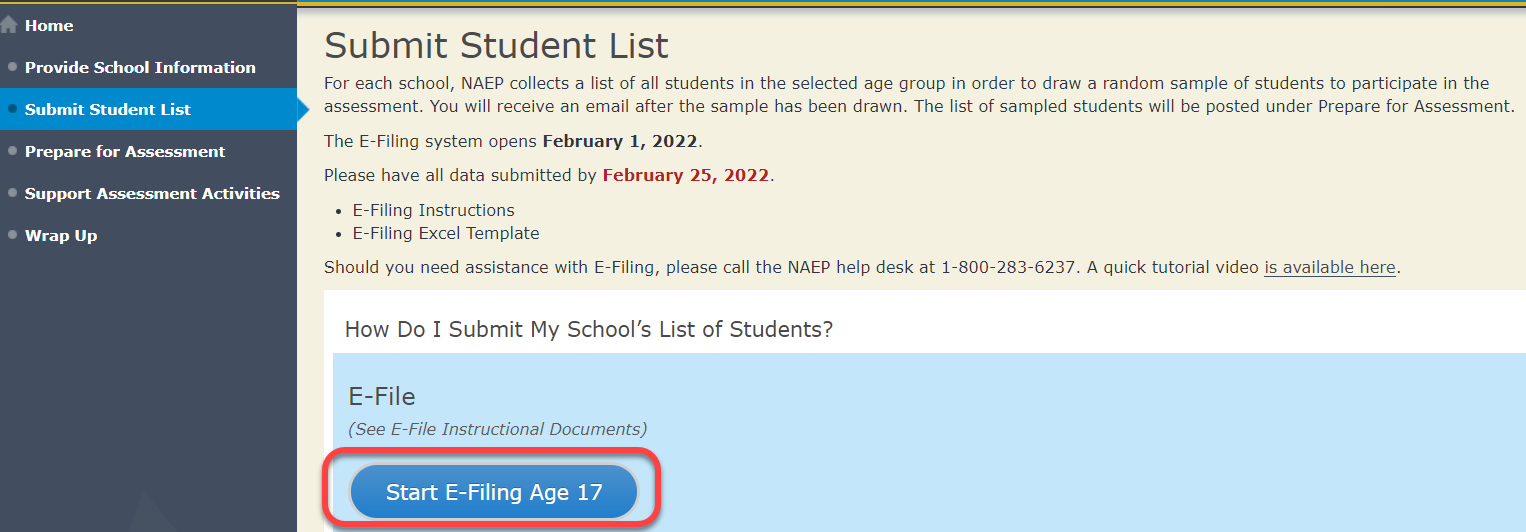Screen dimensions: 1526x532
Task: Open the Wrap Up section
Action: click(x=61, y=236)
